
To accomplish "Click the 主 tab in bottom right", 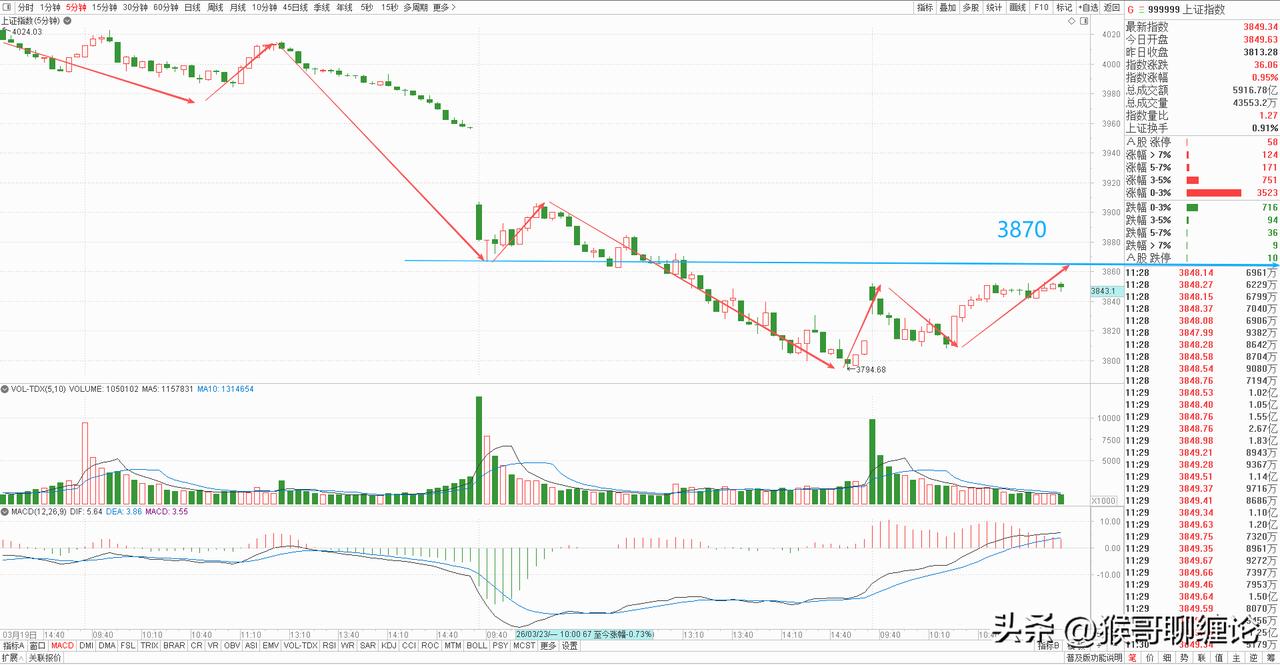I will [x=1236, y=658].
